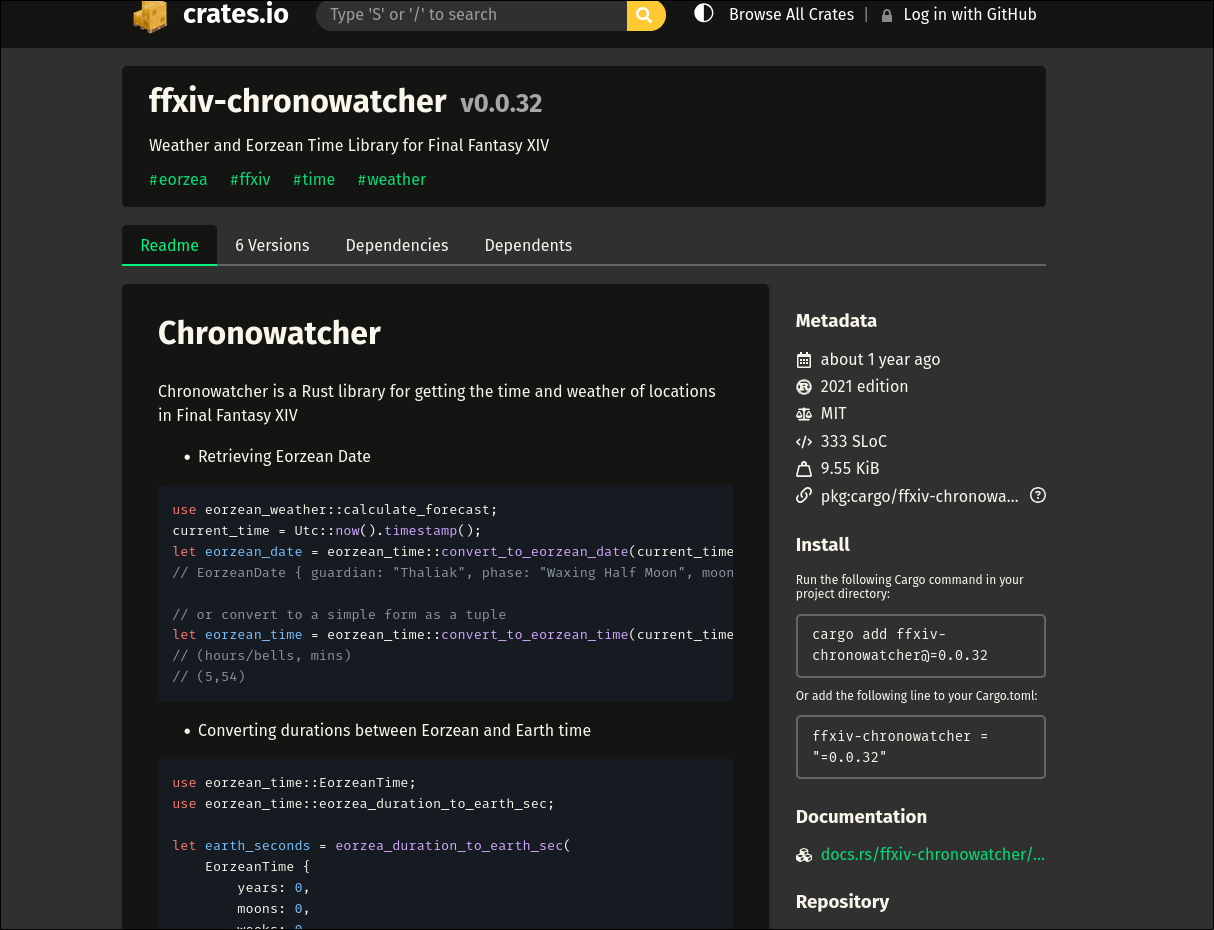Click the Rust edition icon beside '2021 edition'
The width and height of the screenshot is (1214, 930).
click(x=803, y=386)
